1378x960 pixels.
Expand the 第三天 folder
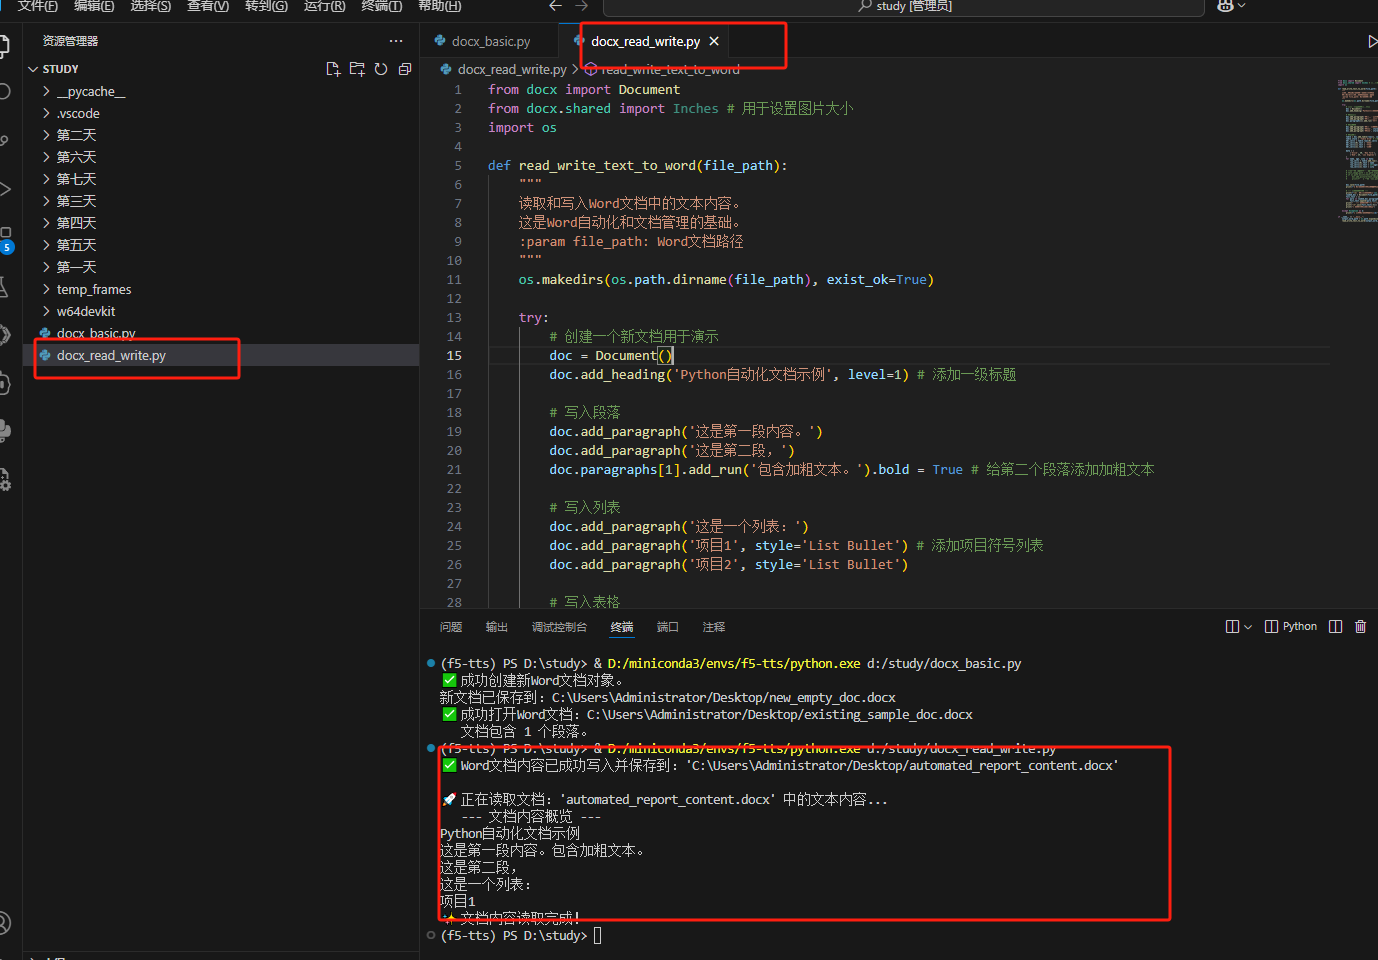tap(221, 201)
